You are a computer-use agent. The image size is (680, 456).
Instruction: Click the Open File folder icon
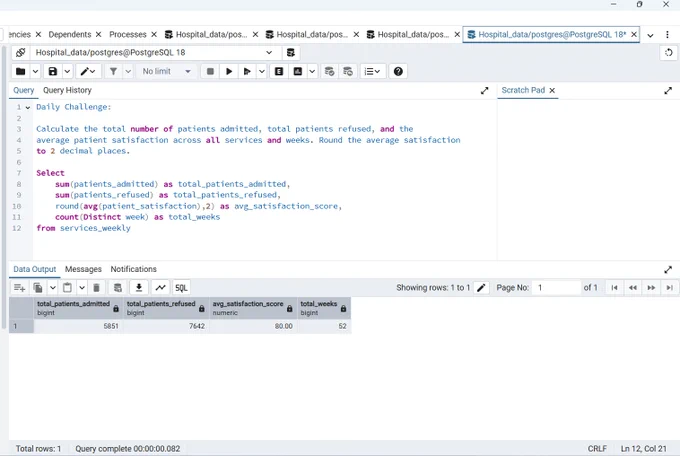(20, 71)
